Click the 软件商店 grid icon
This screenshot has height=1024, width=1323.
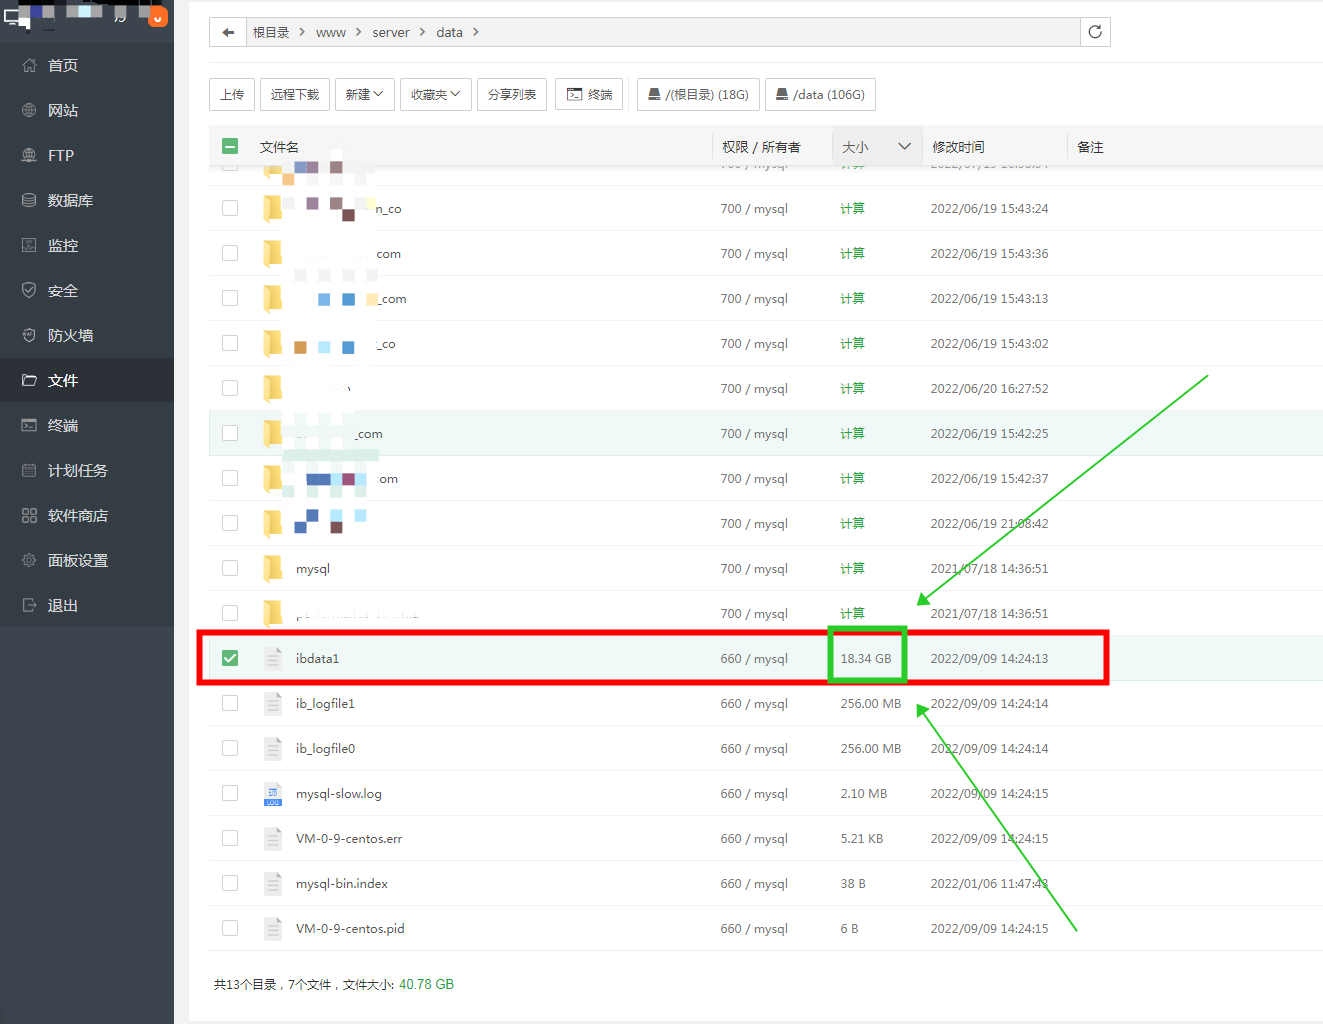tap(29, 515)
